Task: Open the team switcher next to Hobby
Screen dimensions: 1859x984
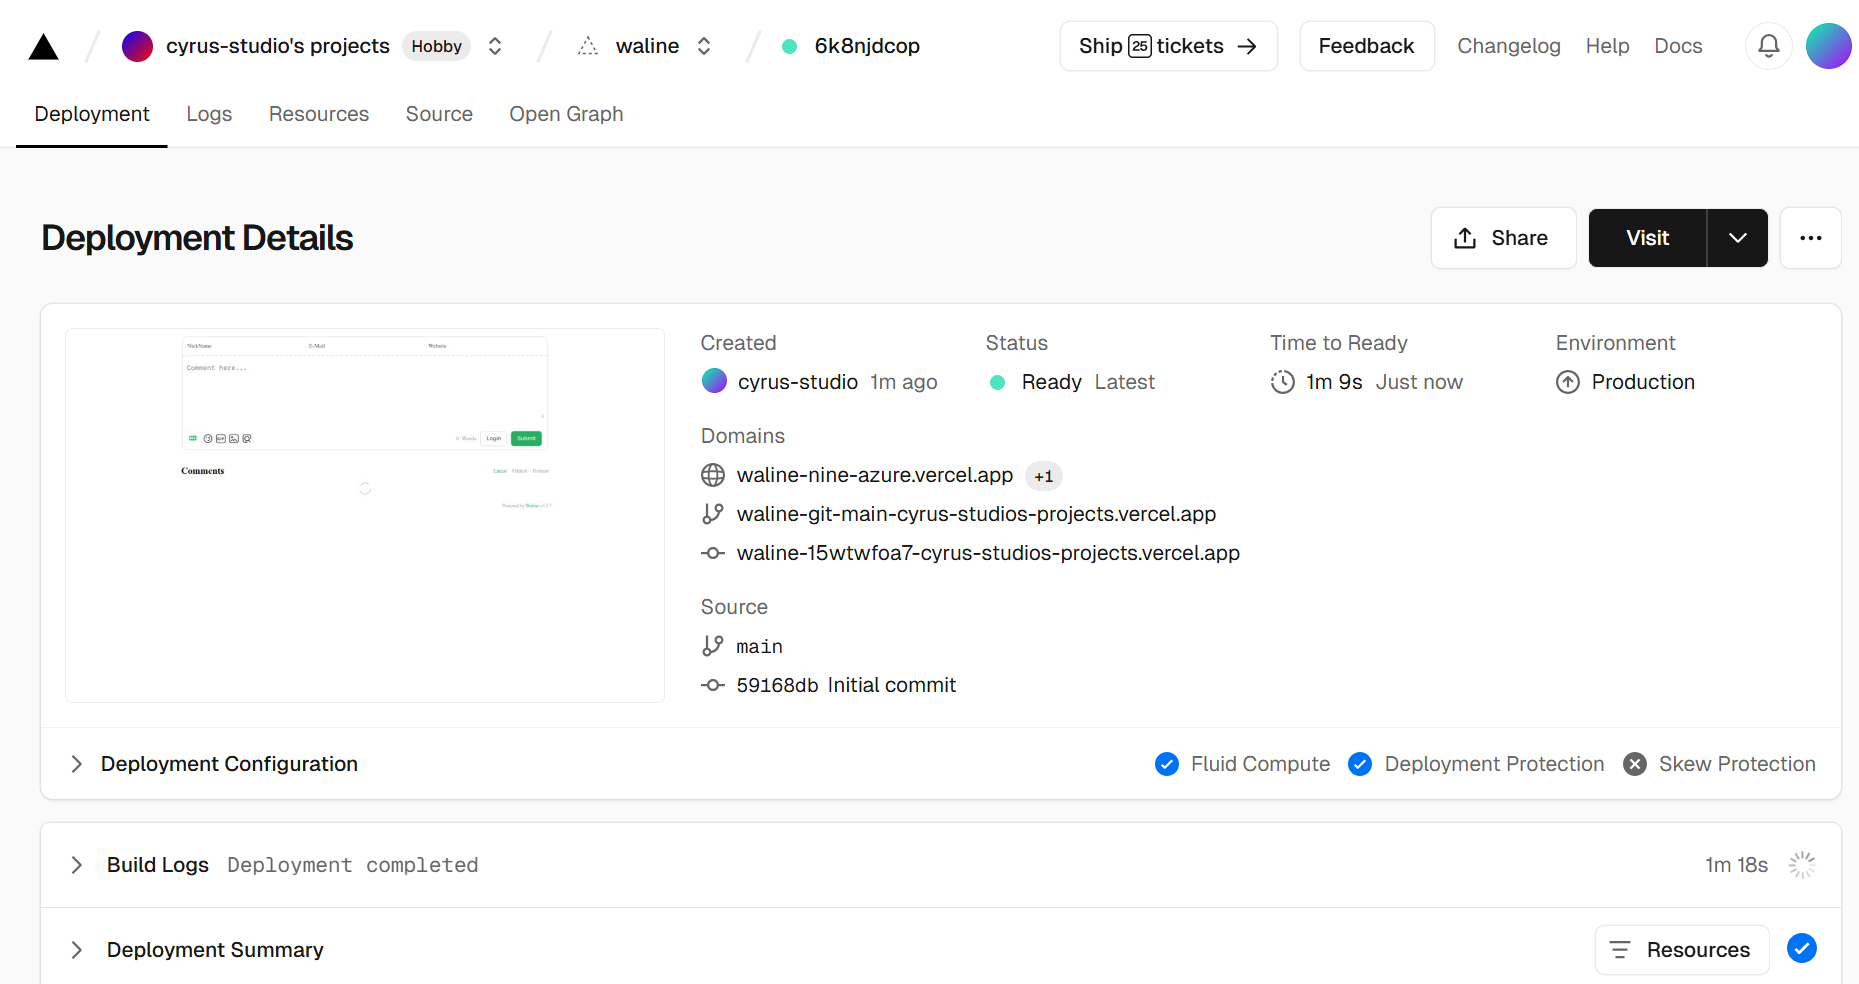Action: (x=495, y=46)
